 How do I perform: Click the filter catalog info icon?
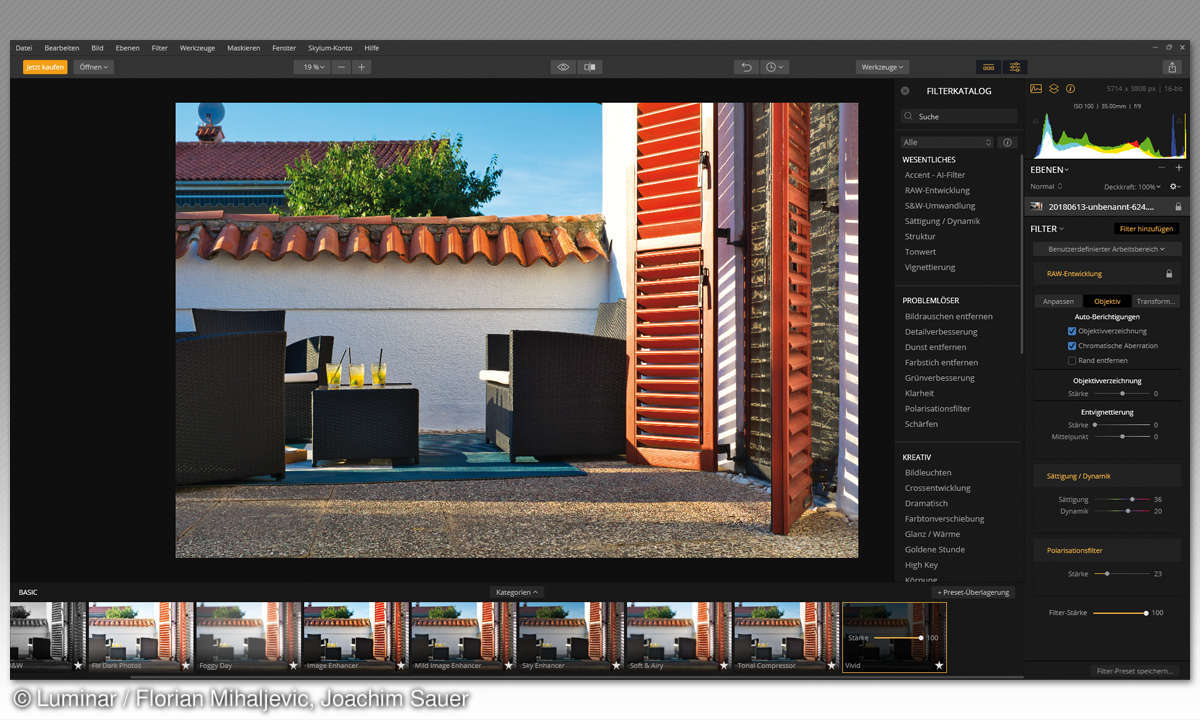pos(1007,143)
